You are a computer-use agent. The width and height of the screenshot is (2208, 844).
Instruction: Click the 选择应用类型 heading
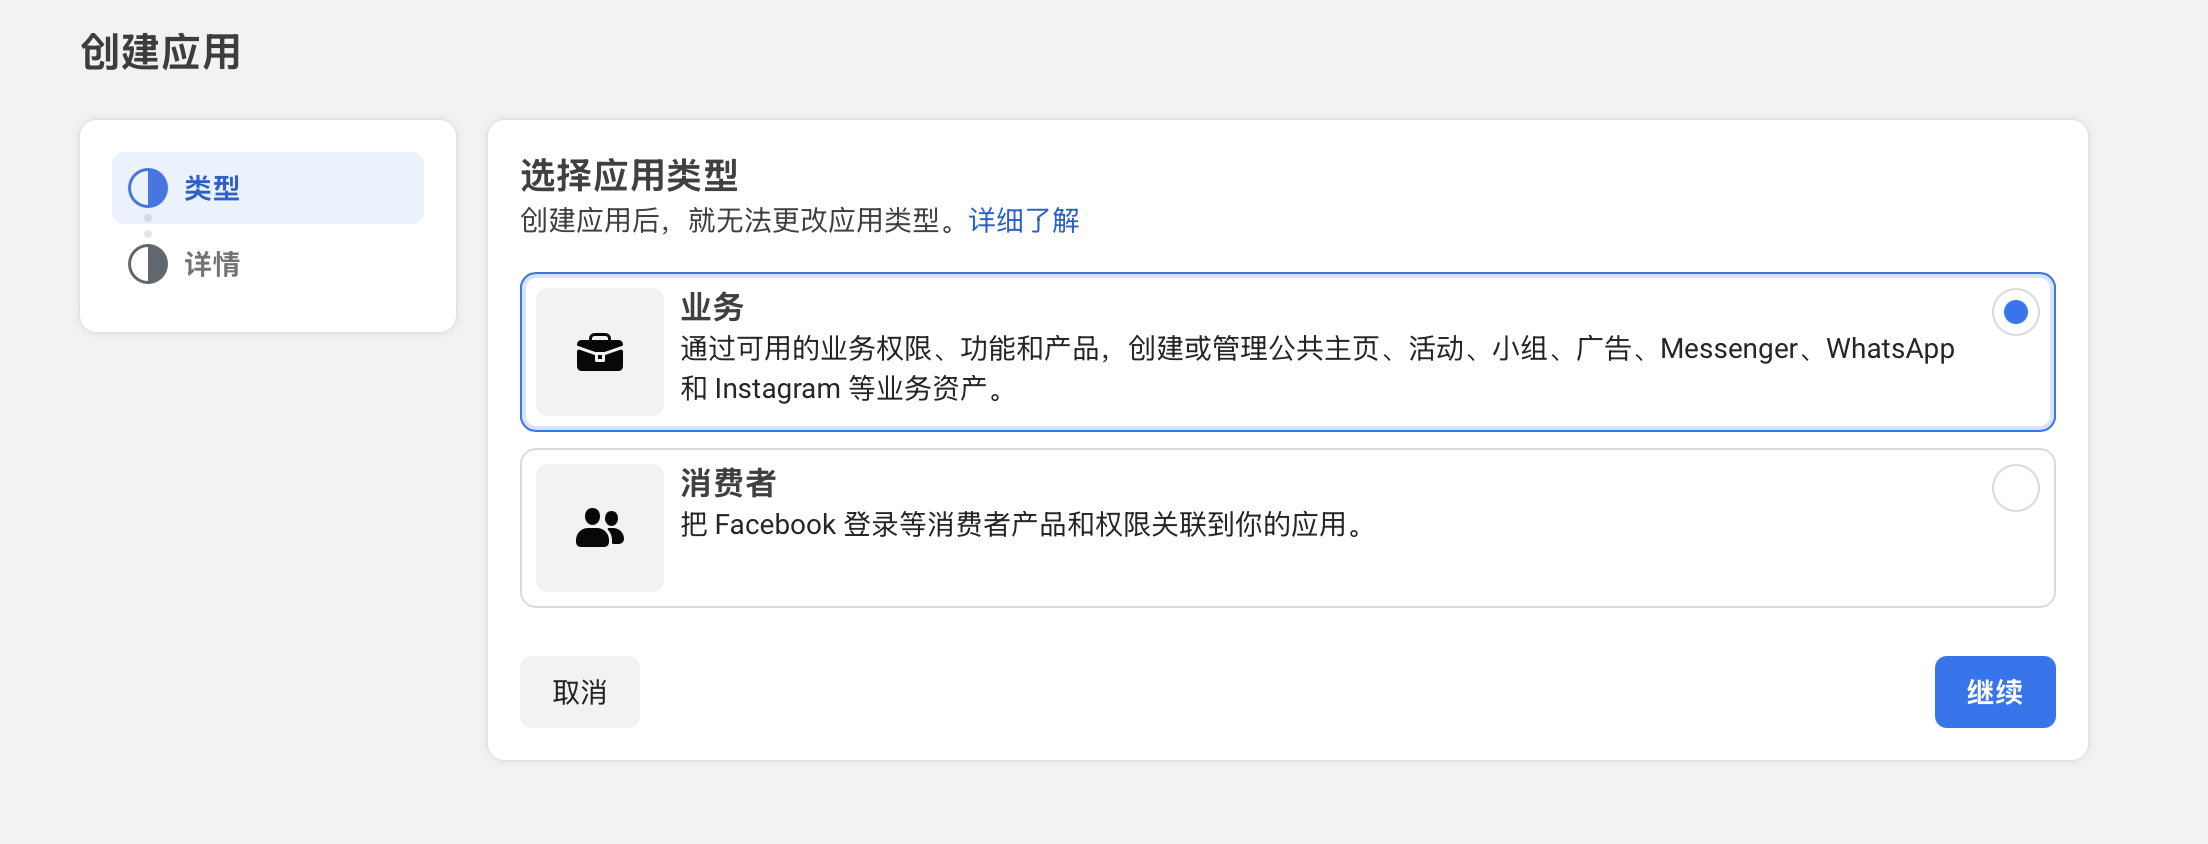(x=629, y=176)
